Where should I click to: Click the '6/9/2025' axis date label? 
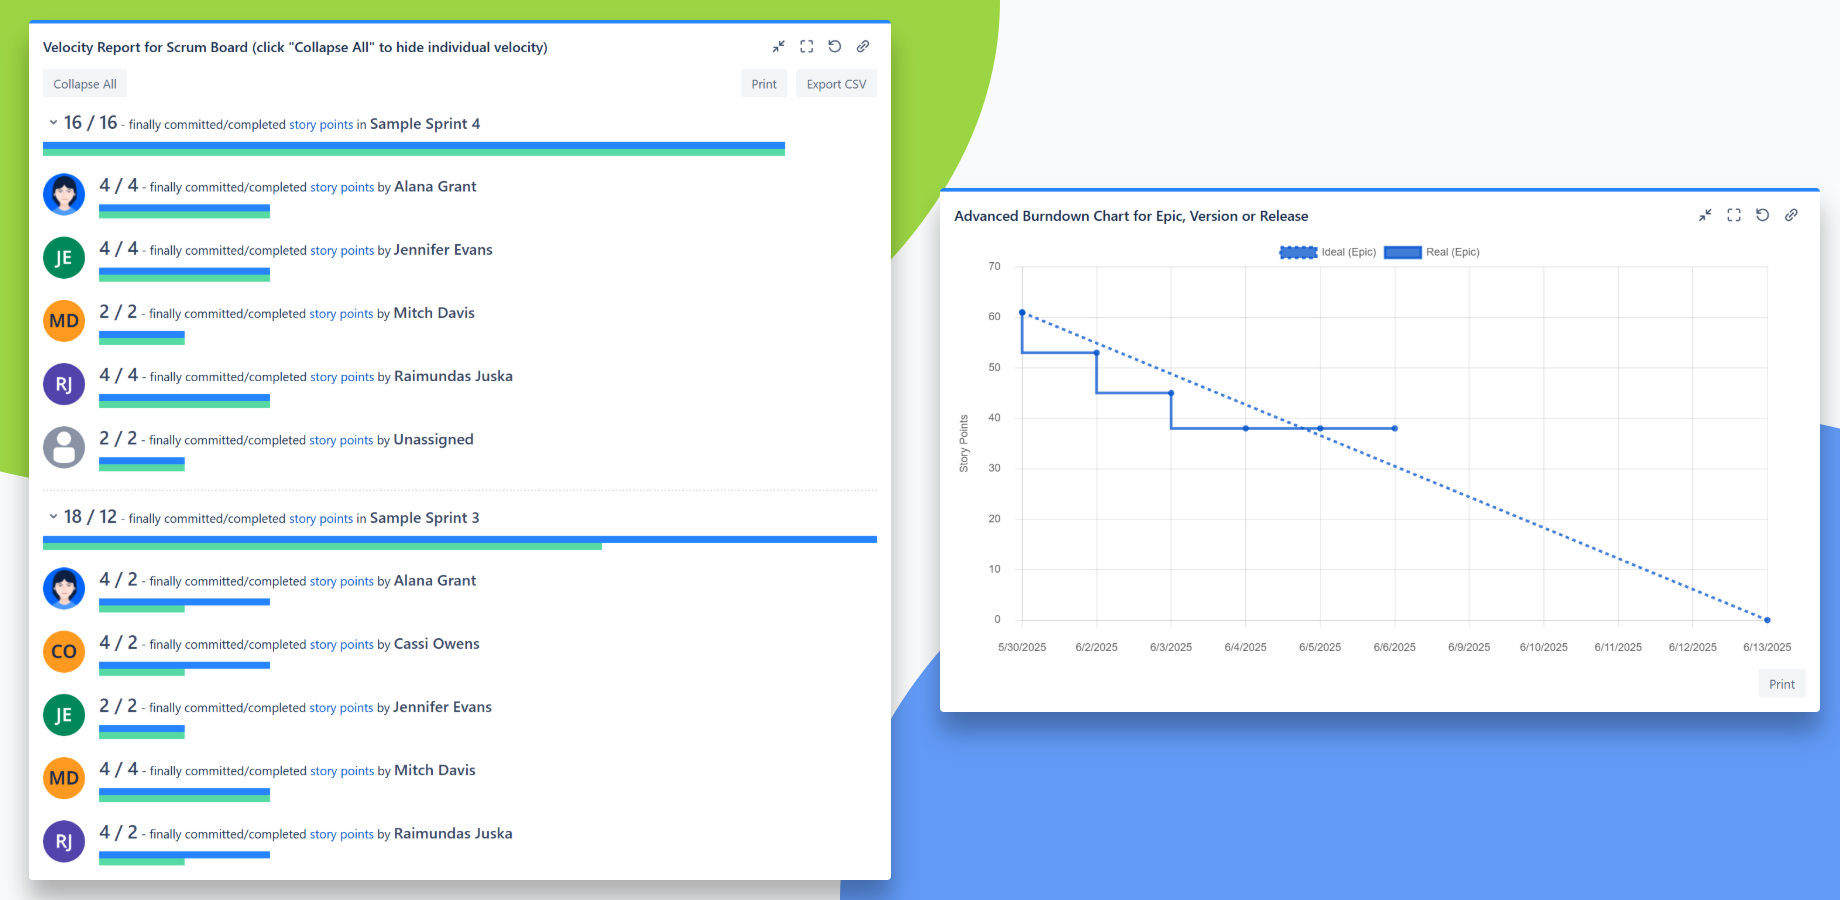pos(1469,647)
